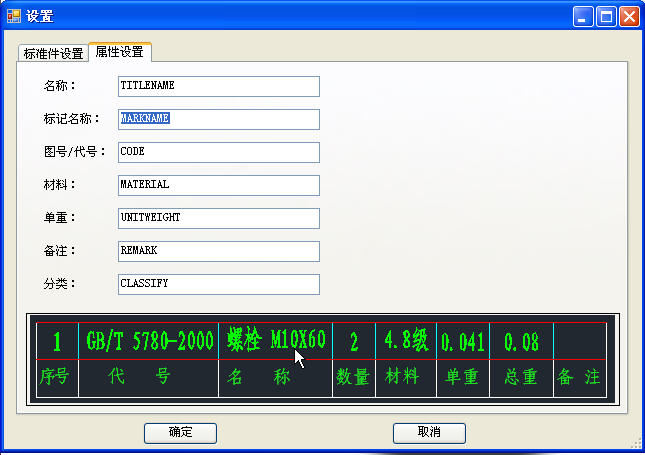Close the 设置 dialog window
This screenshot has height=455, width=645.
coord(629,16)
